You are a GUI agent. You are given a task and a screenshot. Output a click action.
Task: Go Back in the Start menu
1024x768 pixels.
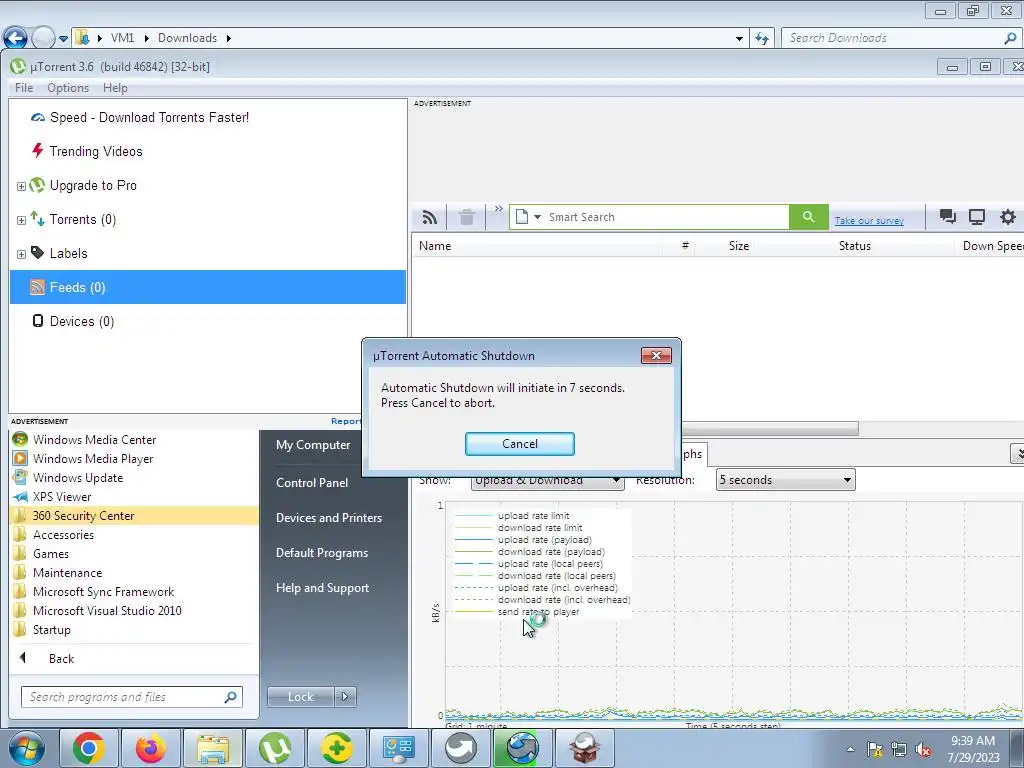click(x=61, y=659)
